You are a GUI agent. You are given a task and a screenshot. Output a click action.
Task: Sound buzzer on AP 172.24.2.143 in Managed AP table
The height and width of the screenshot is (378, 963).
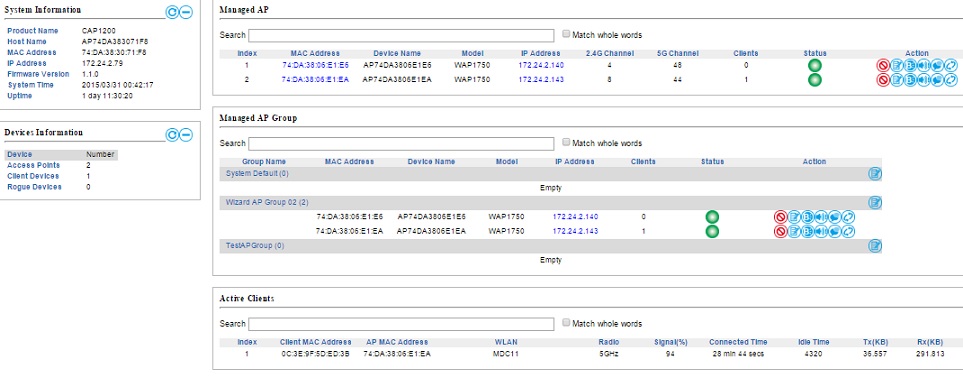tap(924, 79)
